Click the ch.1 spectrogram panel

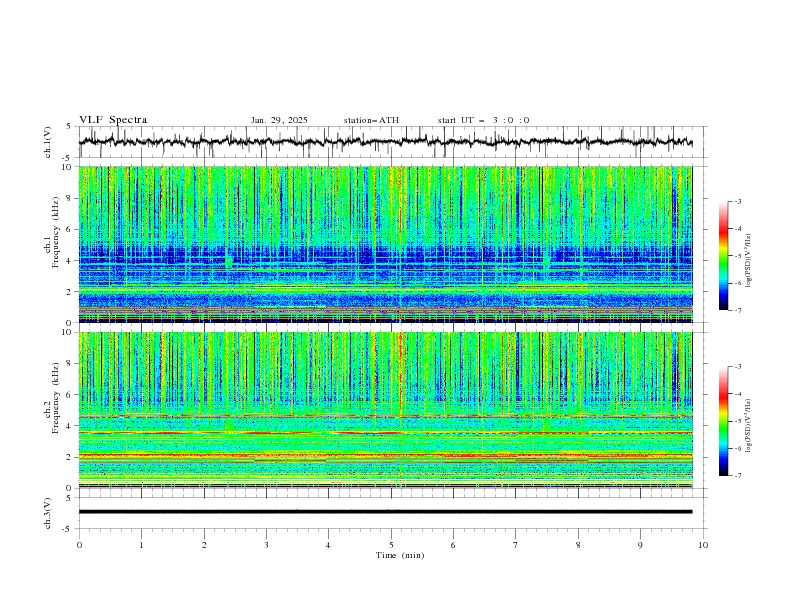coord(385,244)
